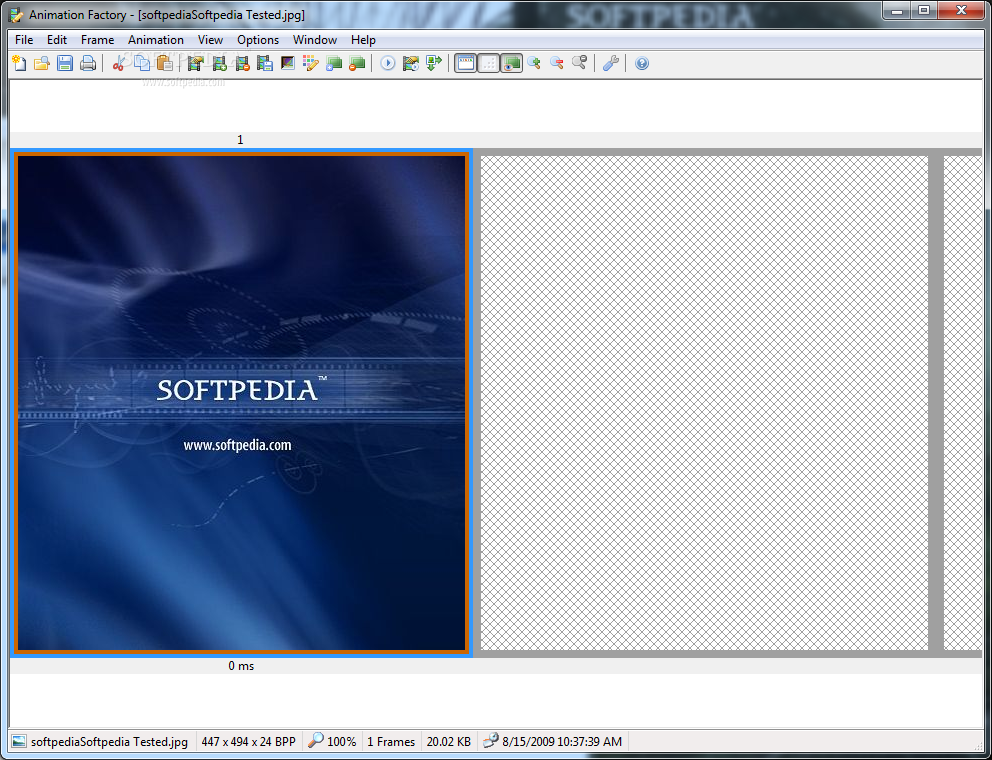Viewport: 992px width, 760px height.
Task: Select the Softpedia frame 1 thumbnail
Action: [x=241, y=403]
